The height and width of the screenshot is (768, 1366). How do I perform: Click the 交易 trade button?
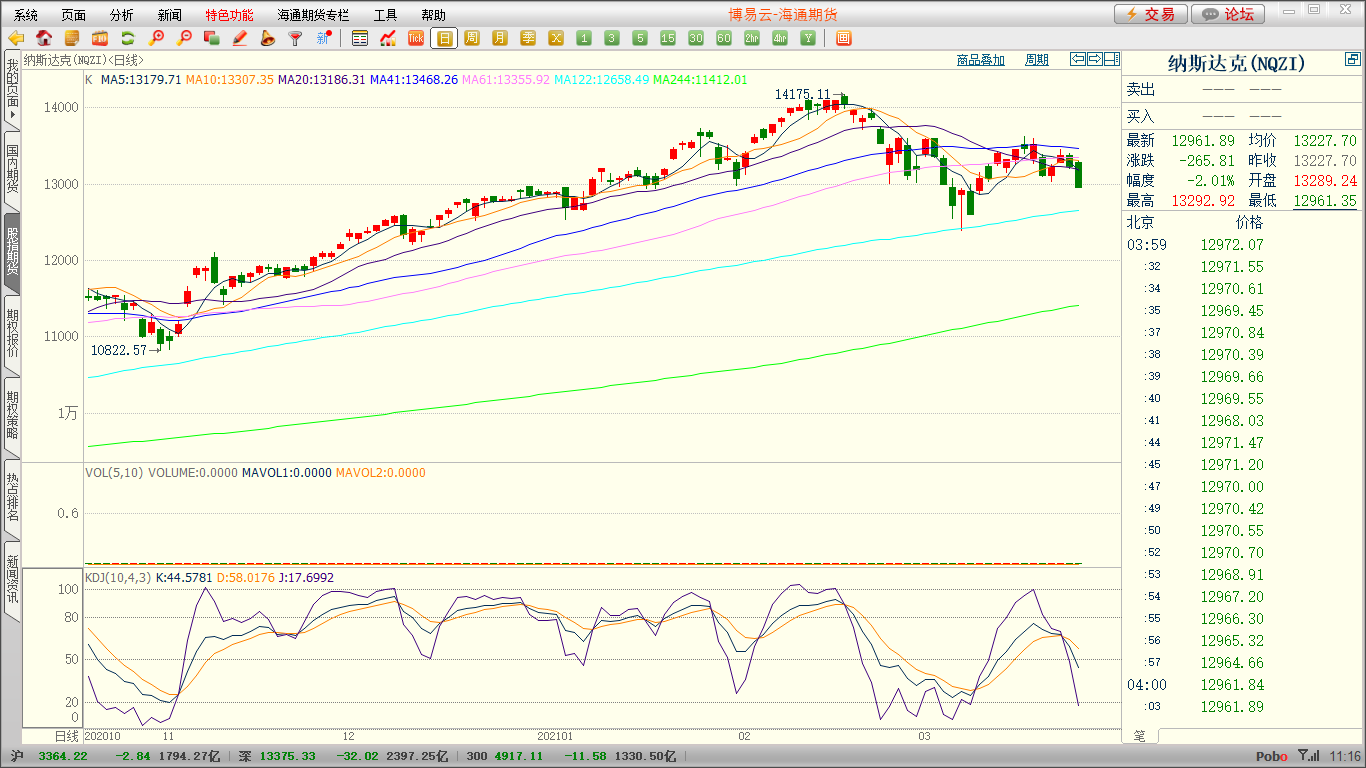1151,14
